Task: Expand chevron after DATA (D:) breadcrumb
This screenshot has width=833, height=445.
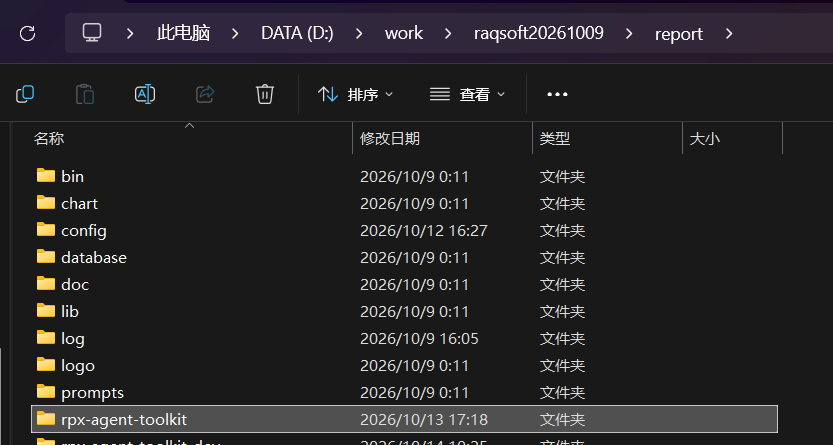Action: point(359,33)
